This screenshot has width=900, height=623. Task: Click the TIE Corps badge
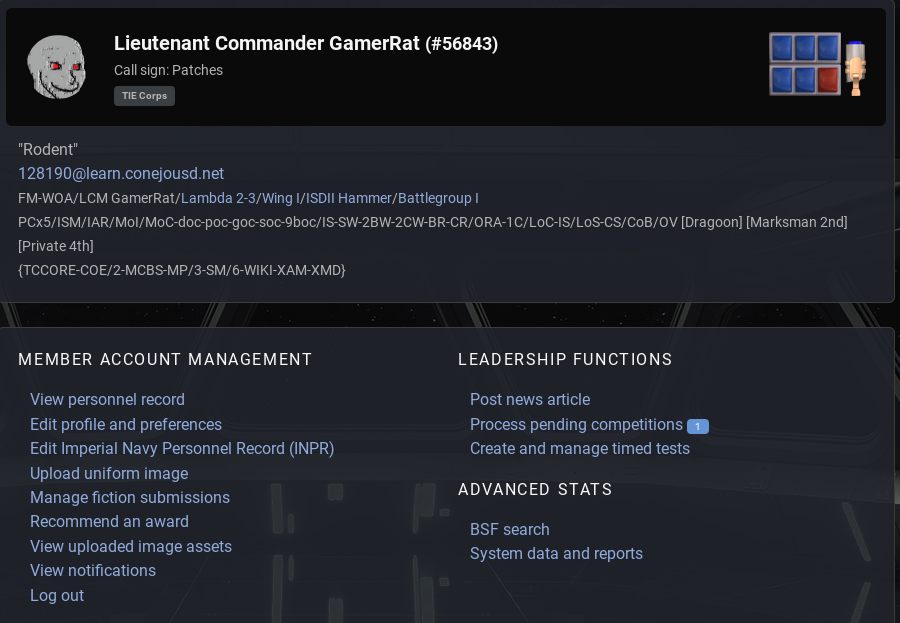click(144, 96)
